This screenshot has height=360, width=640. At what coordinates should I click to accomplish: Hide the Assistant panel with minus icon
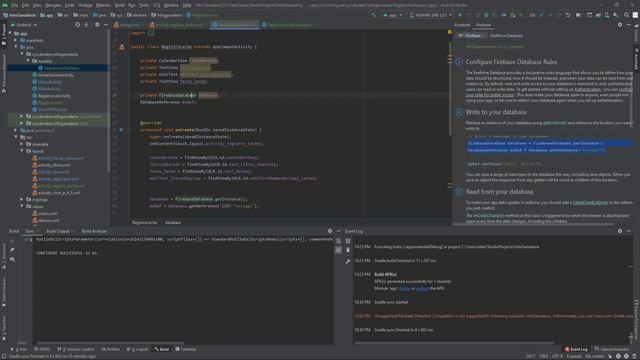pyautogui.click(x=629, y=25)
